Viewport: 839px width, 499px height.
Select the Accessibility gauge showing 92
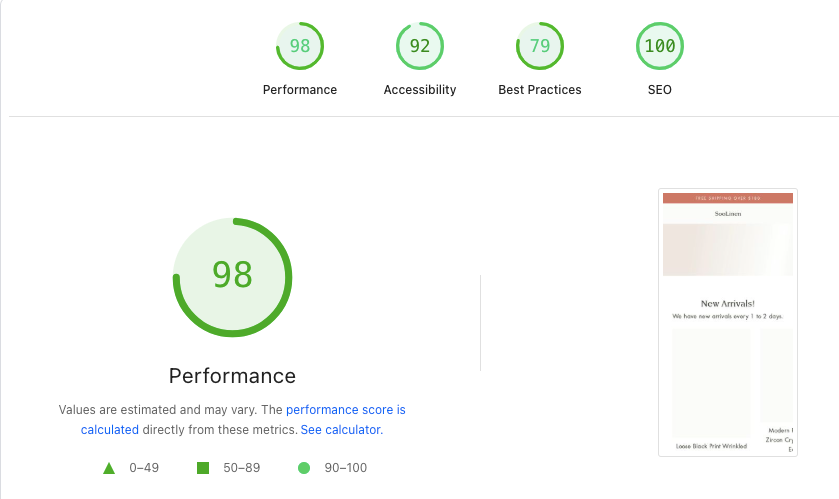point(420,46)
